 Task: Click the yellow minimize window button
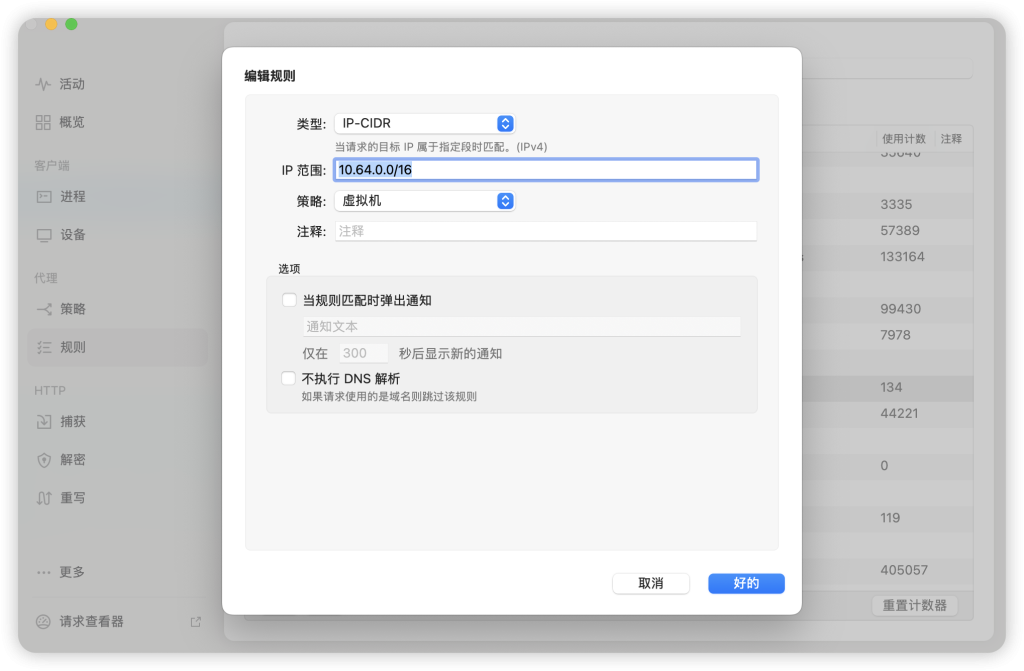[x=51, y=24]
